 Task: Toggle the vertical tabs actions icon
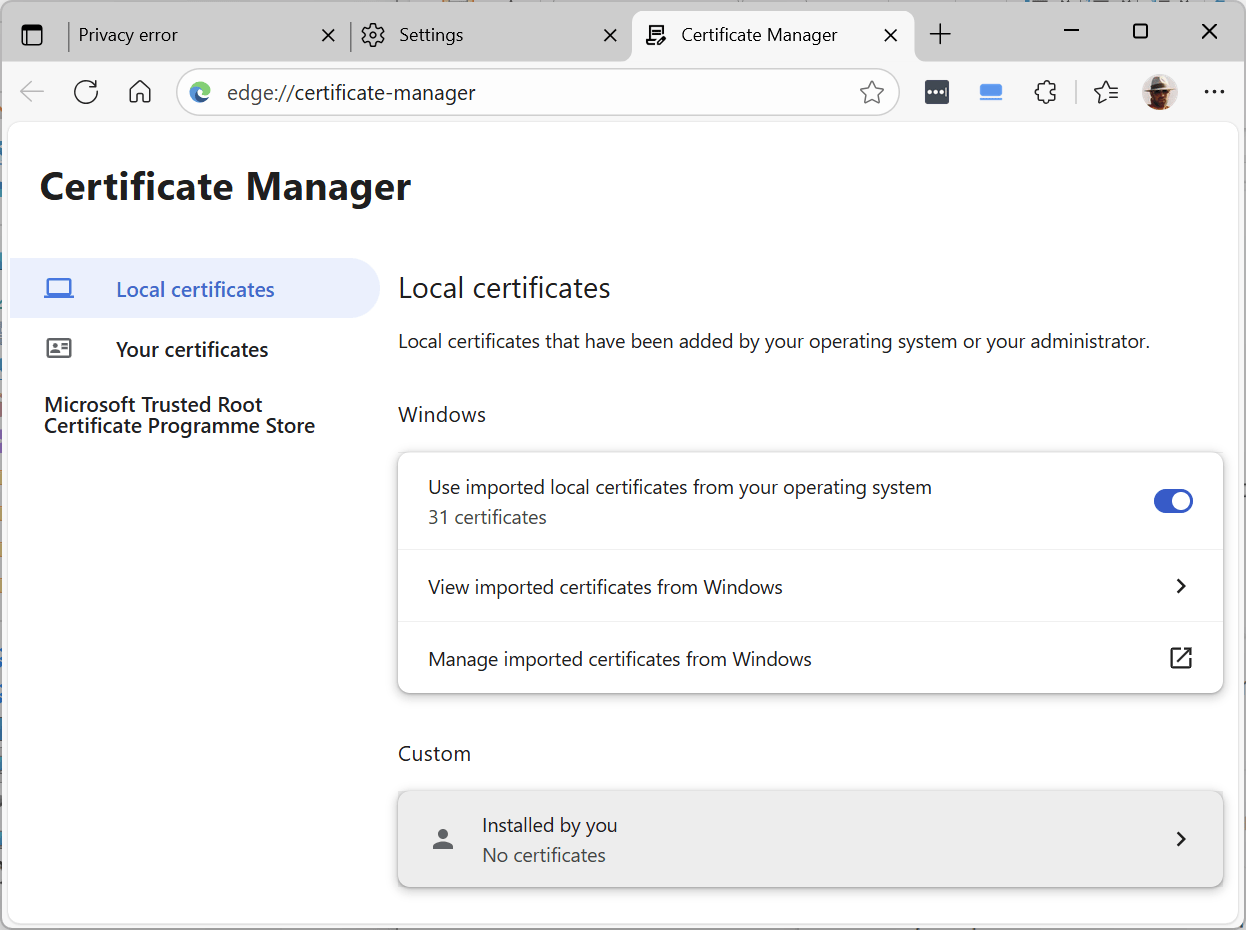[x=33, y=35]
